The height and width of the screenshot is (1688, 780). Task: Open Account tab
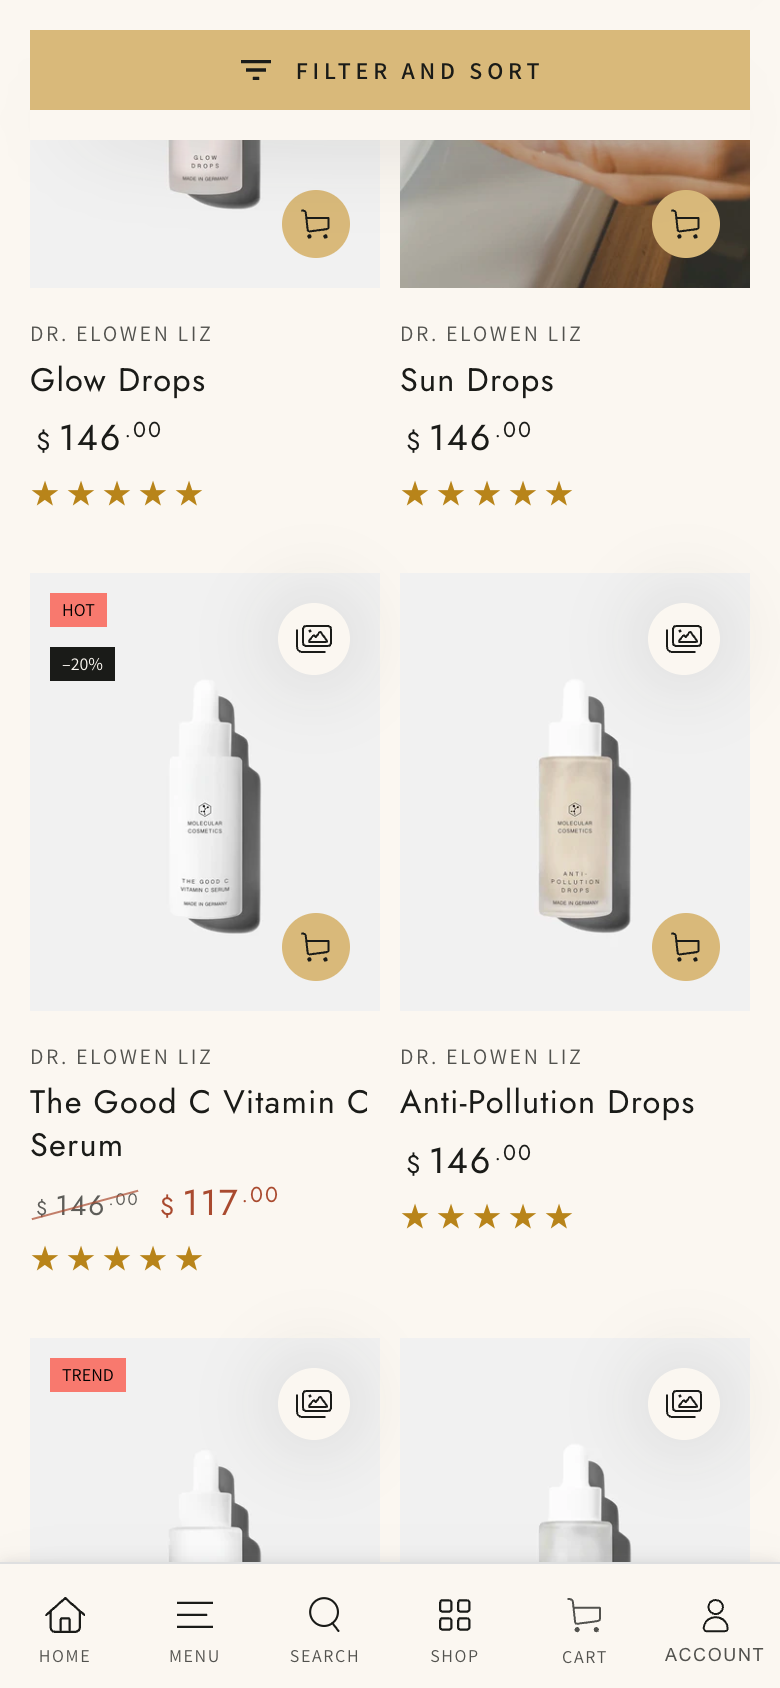pyautogui.click(x=715, y=1629)
